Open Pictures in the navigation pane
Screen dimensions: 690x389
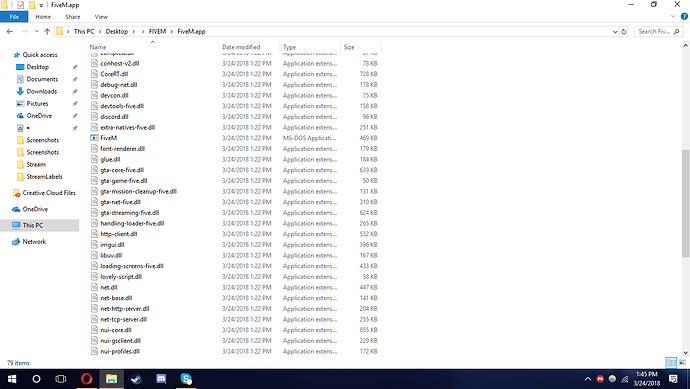[37, 104]
